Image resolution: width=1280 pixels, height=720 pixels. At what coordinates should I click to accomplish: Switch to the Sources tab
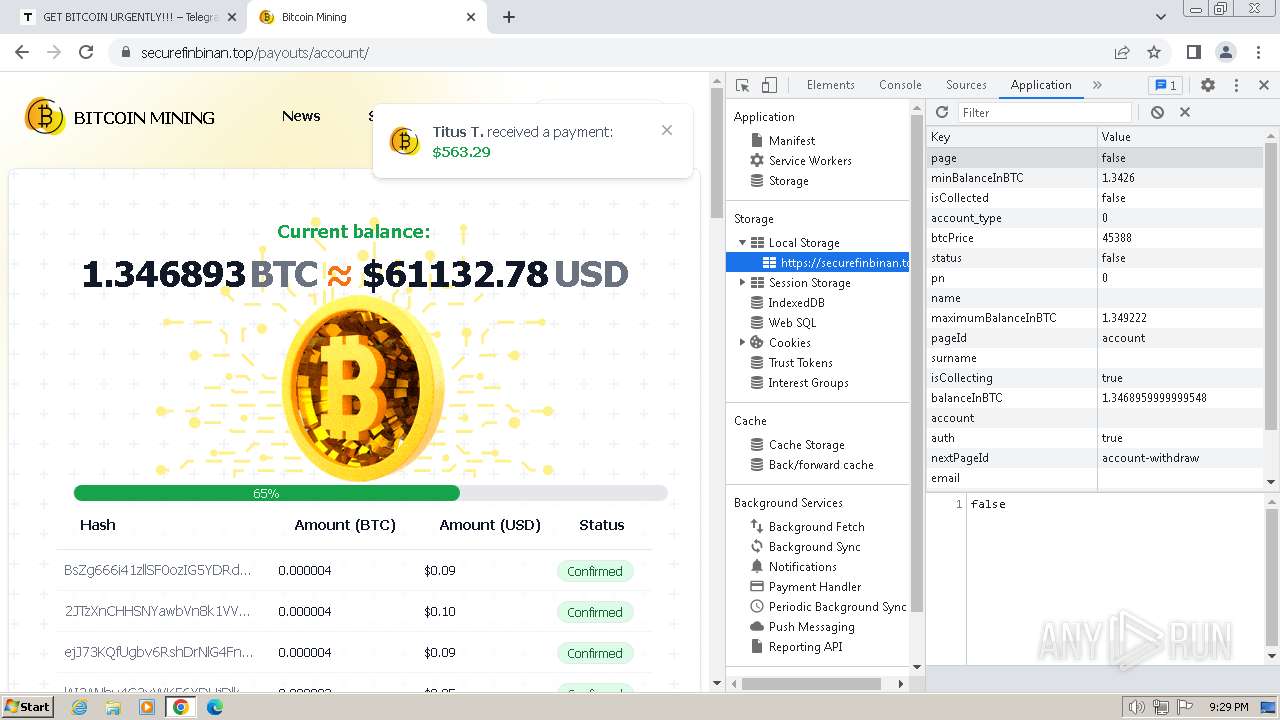[966, 85]
